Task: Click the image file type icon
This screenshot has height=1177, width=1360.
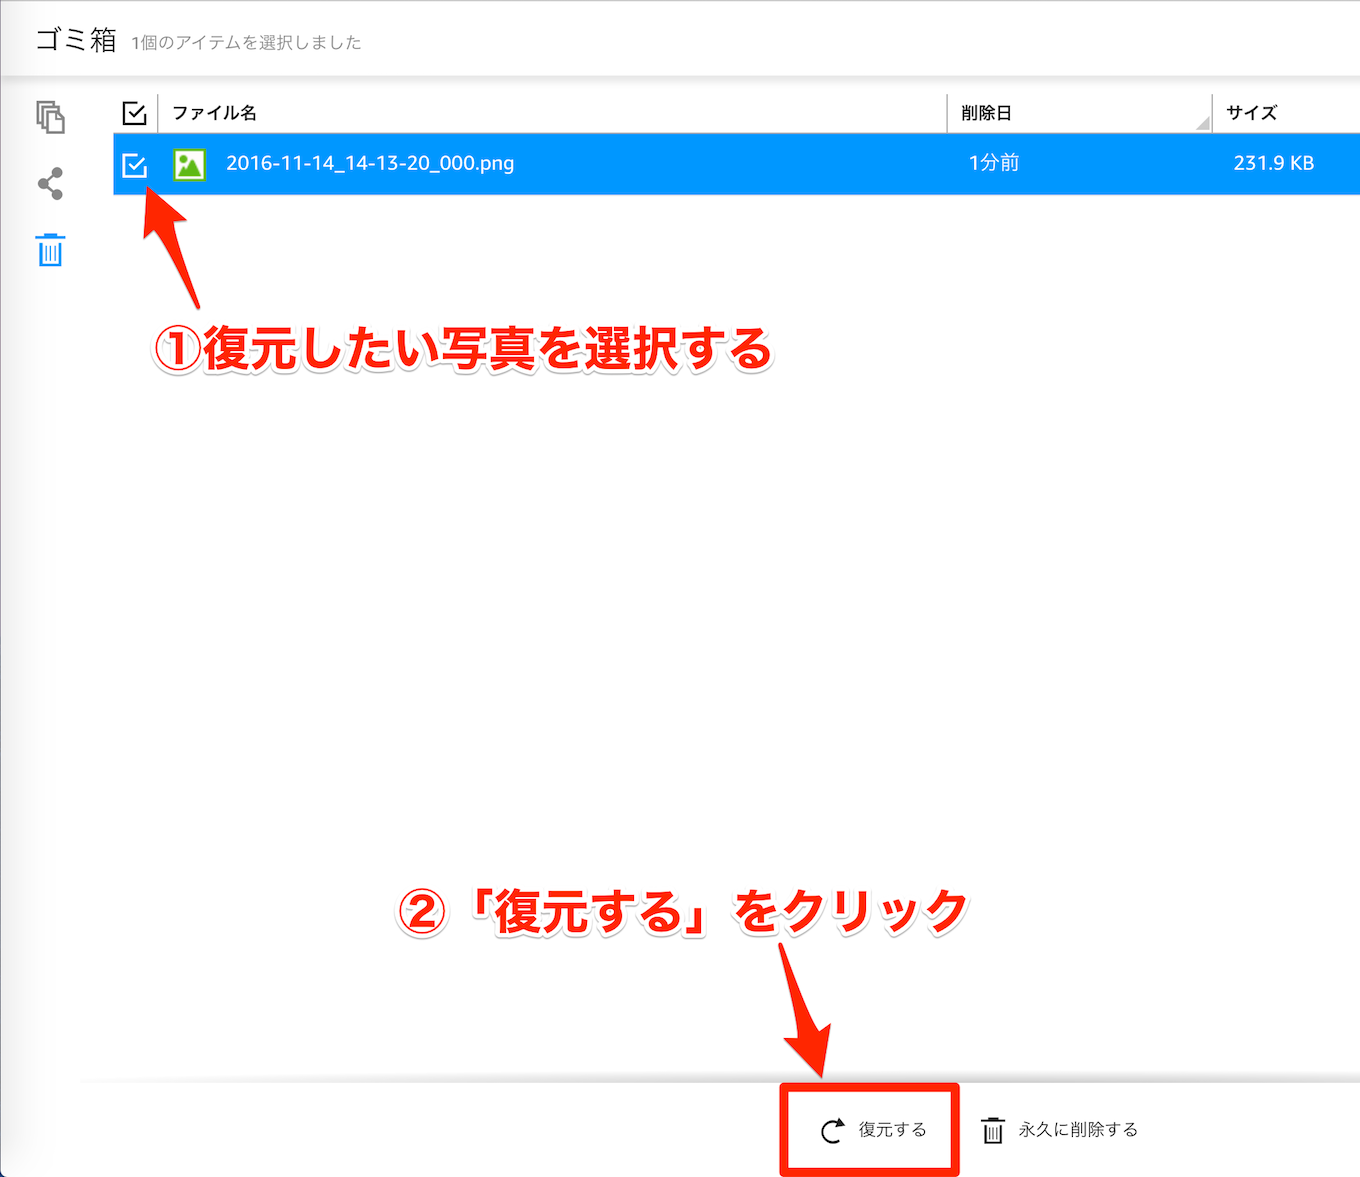Action: coord(189,164)
